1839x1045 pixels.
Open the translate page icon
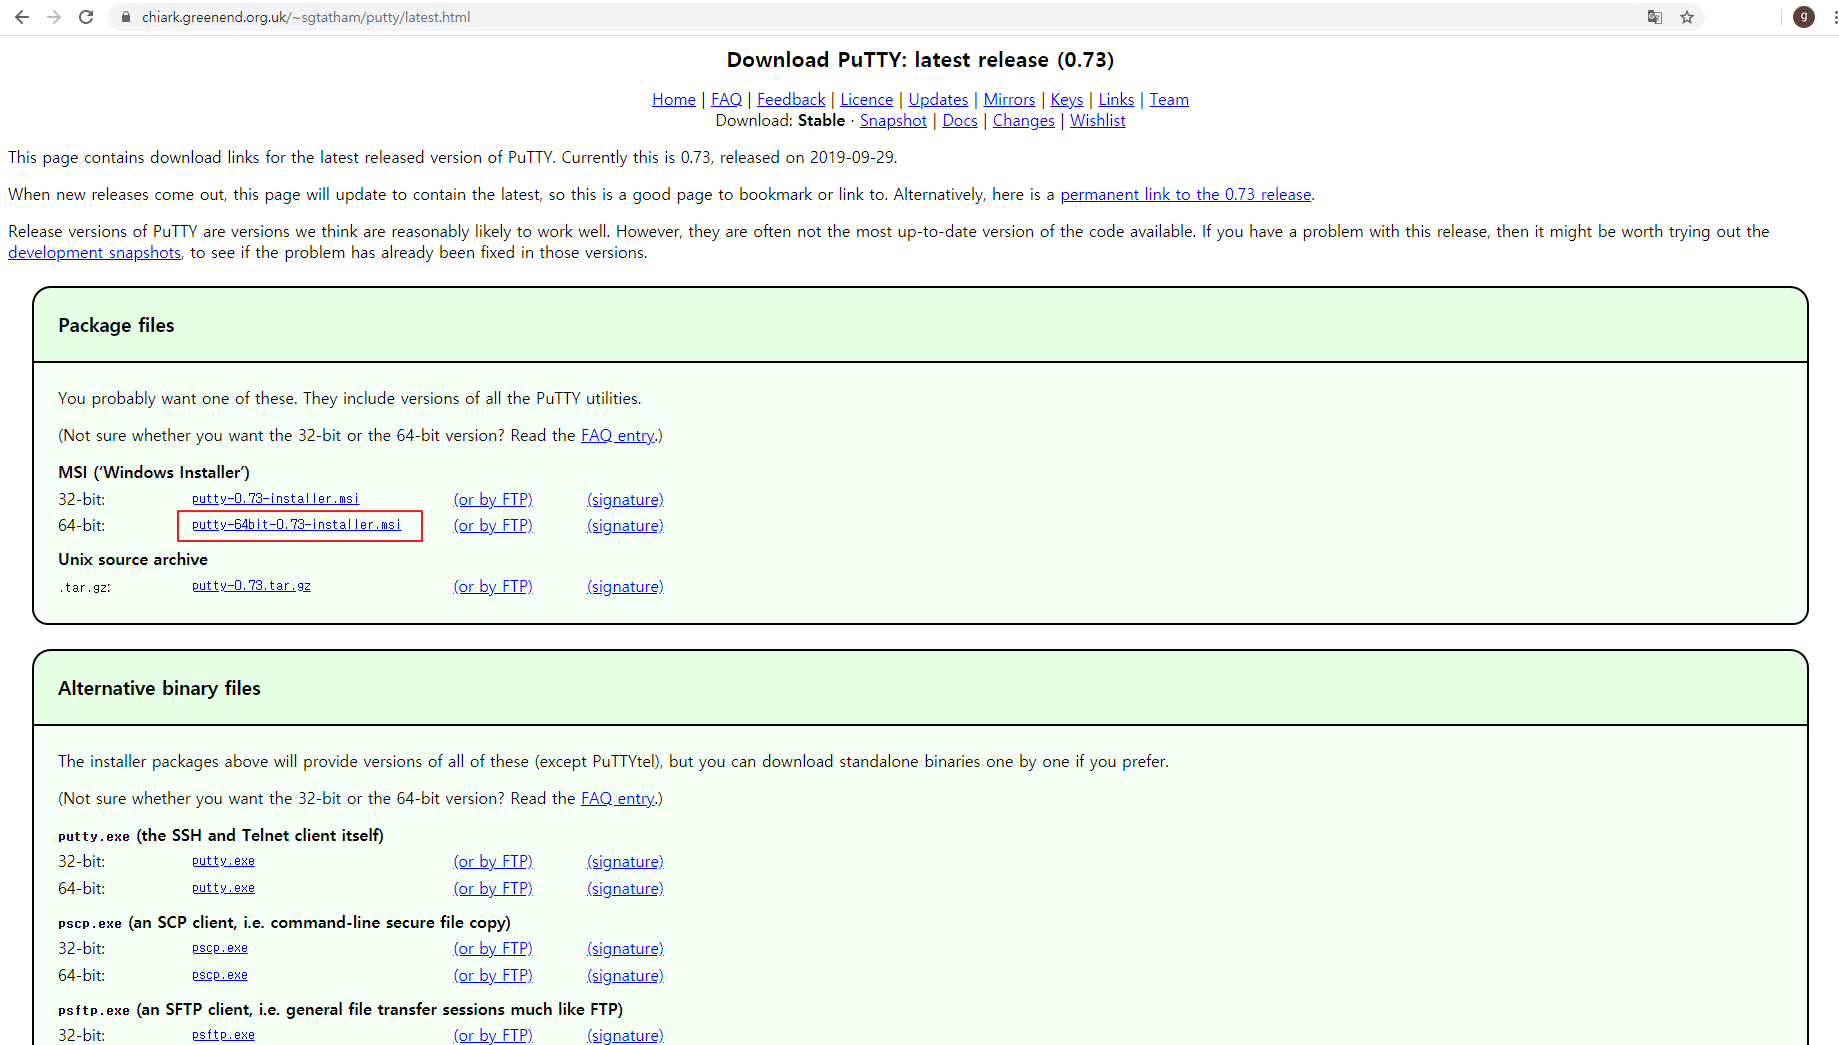tap(1655, 17)
